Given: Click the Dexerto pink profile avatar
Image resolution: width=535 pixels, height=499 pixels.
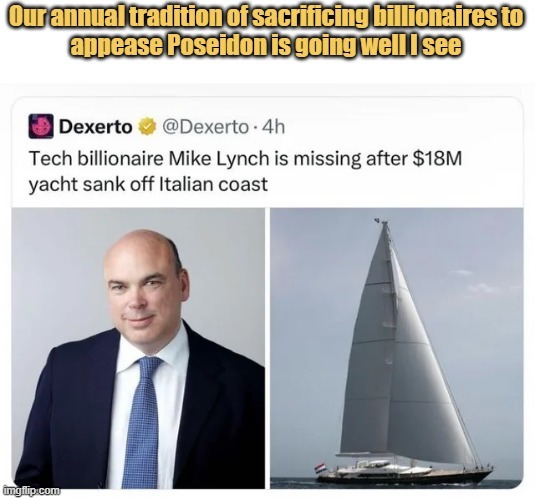Looking at the screenshot, I should 41,126.
